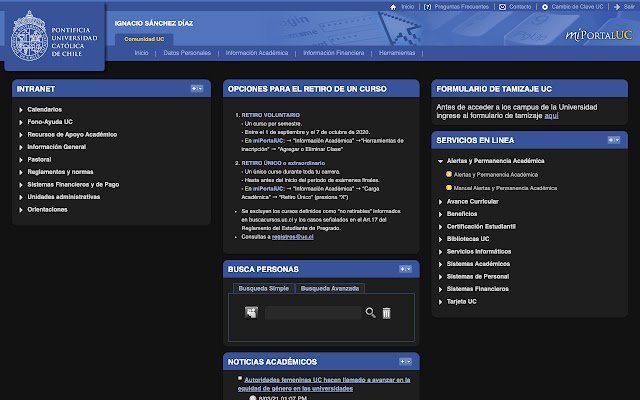The height and width of the screenshot is (400, 640).
Task: Click the Cambio de Clave UC icon
Action: (x=545, y=7)
